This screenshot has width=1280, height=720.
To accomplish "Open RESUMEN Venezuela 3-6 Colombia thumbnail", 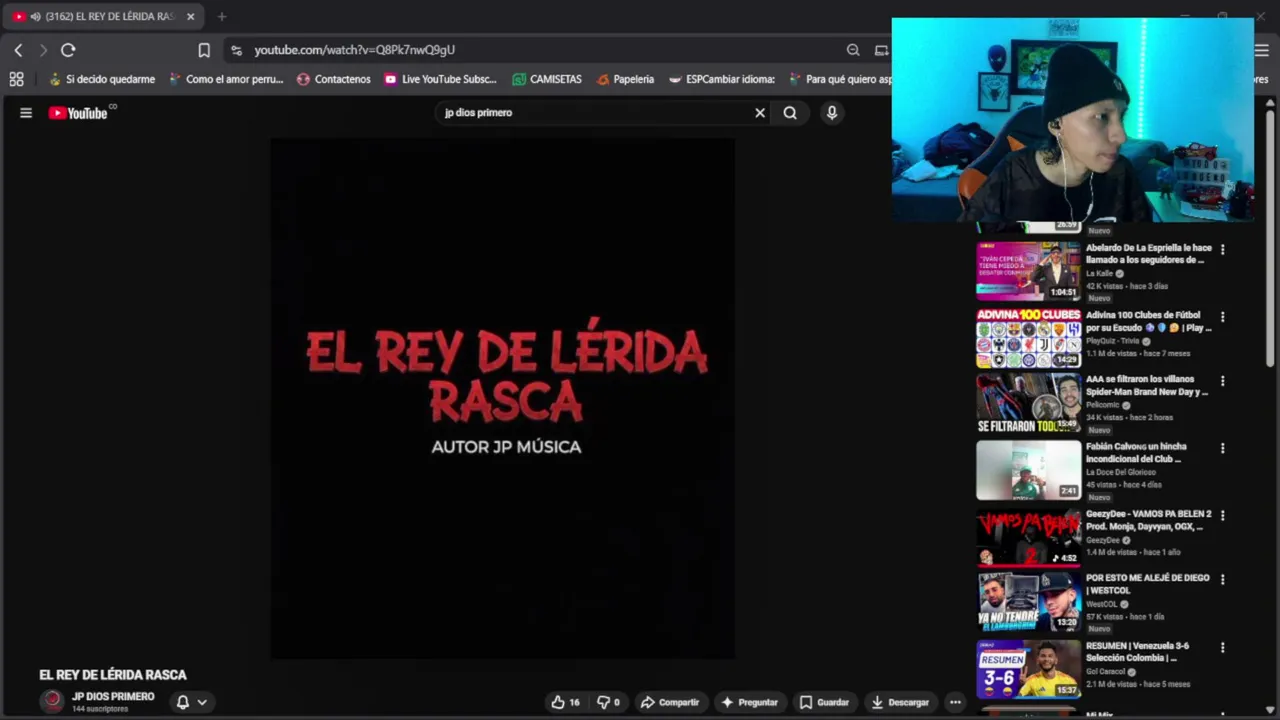I will click(1028, 669).
